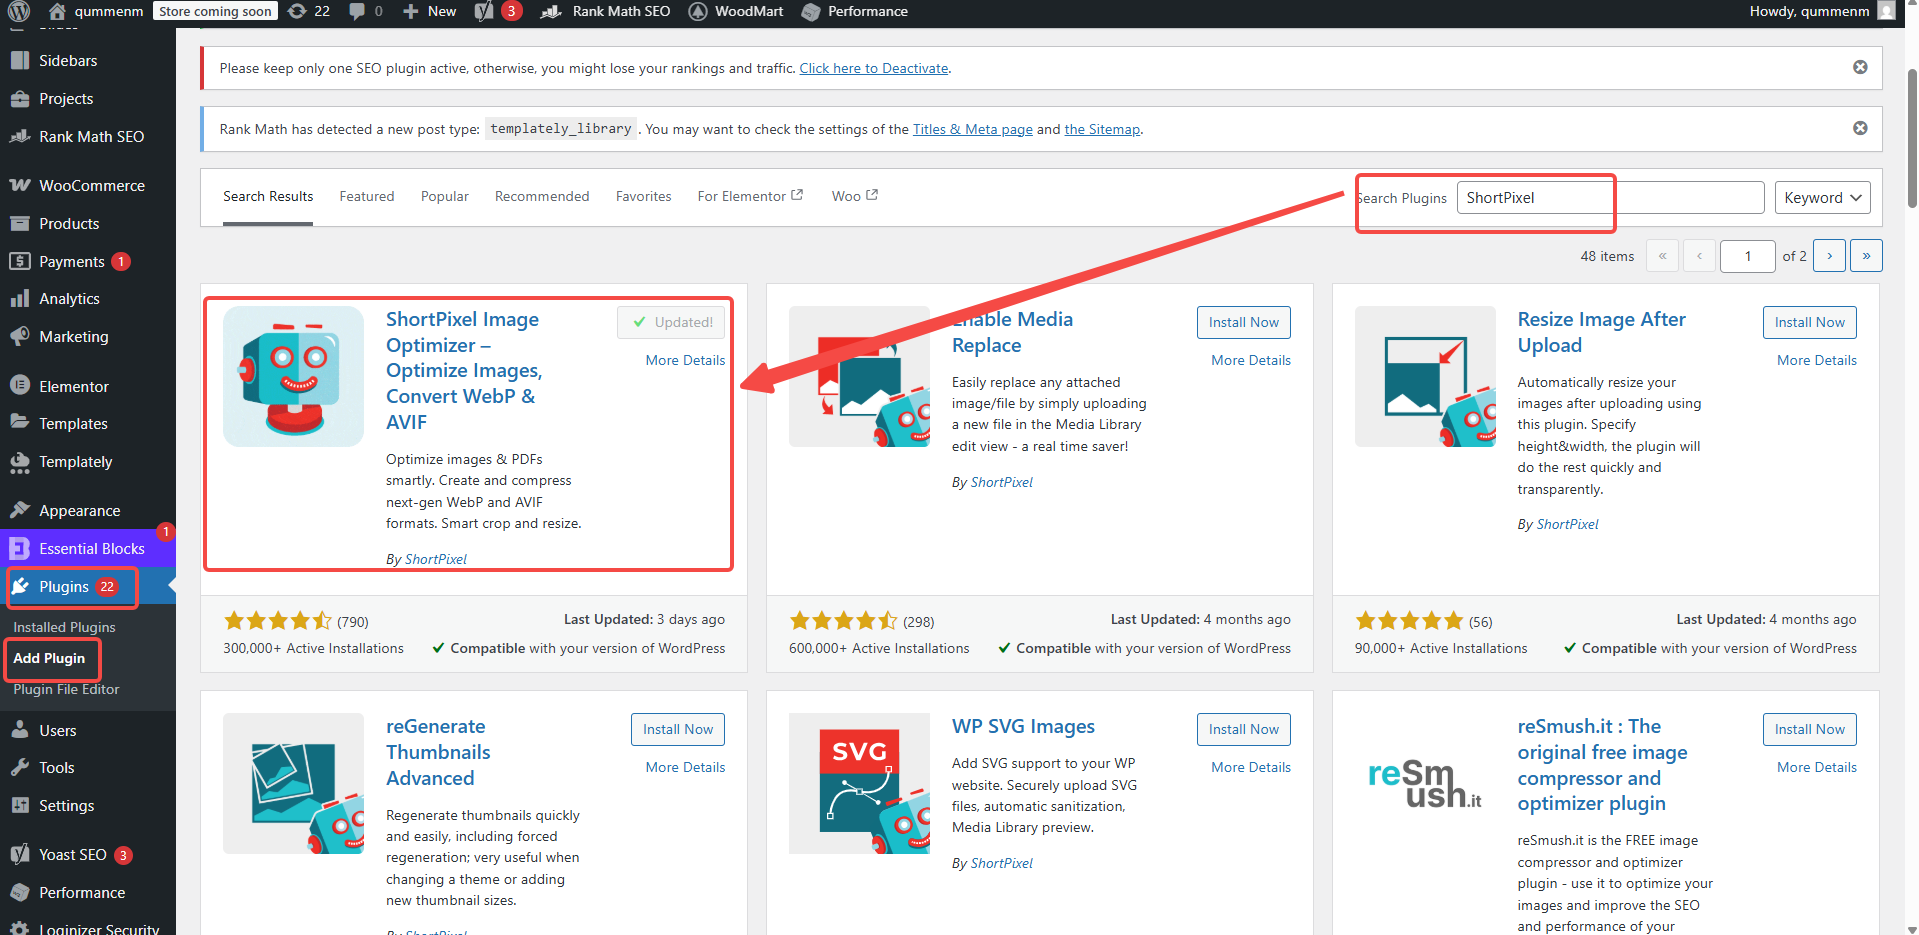Switch to the Popular tab
The height and width of the screenshot is (935, 1919).
click(444, 196)
